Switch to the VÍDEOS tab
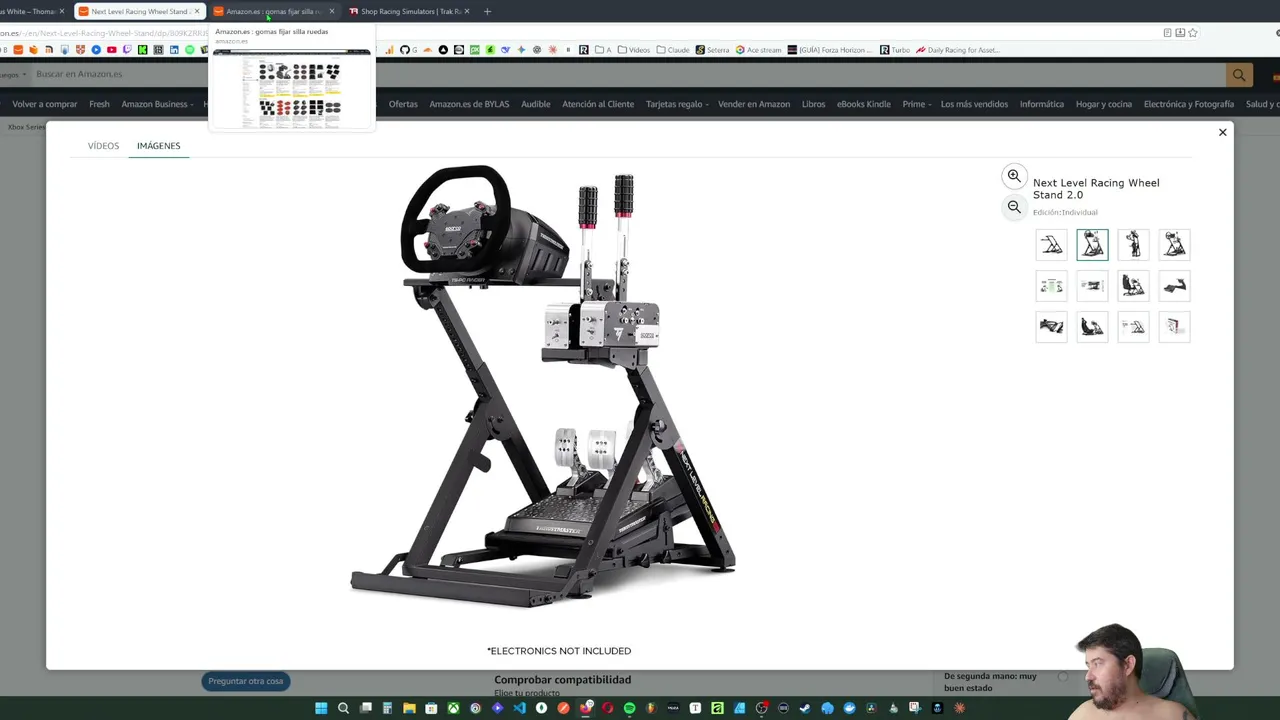Screen dimensions: 1280x720 coord(103,146)
